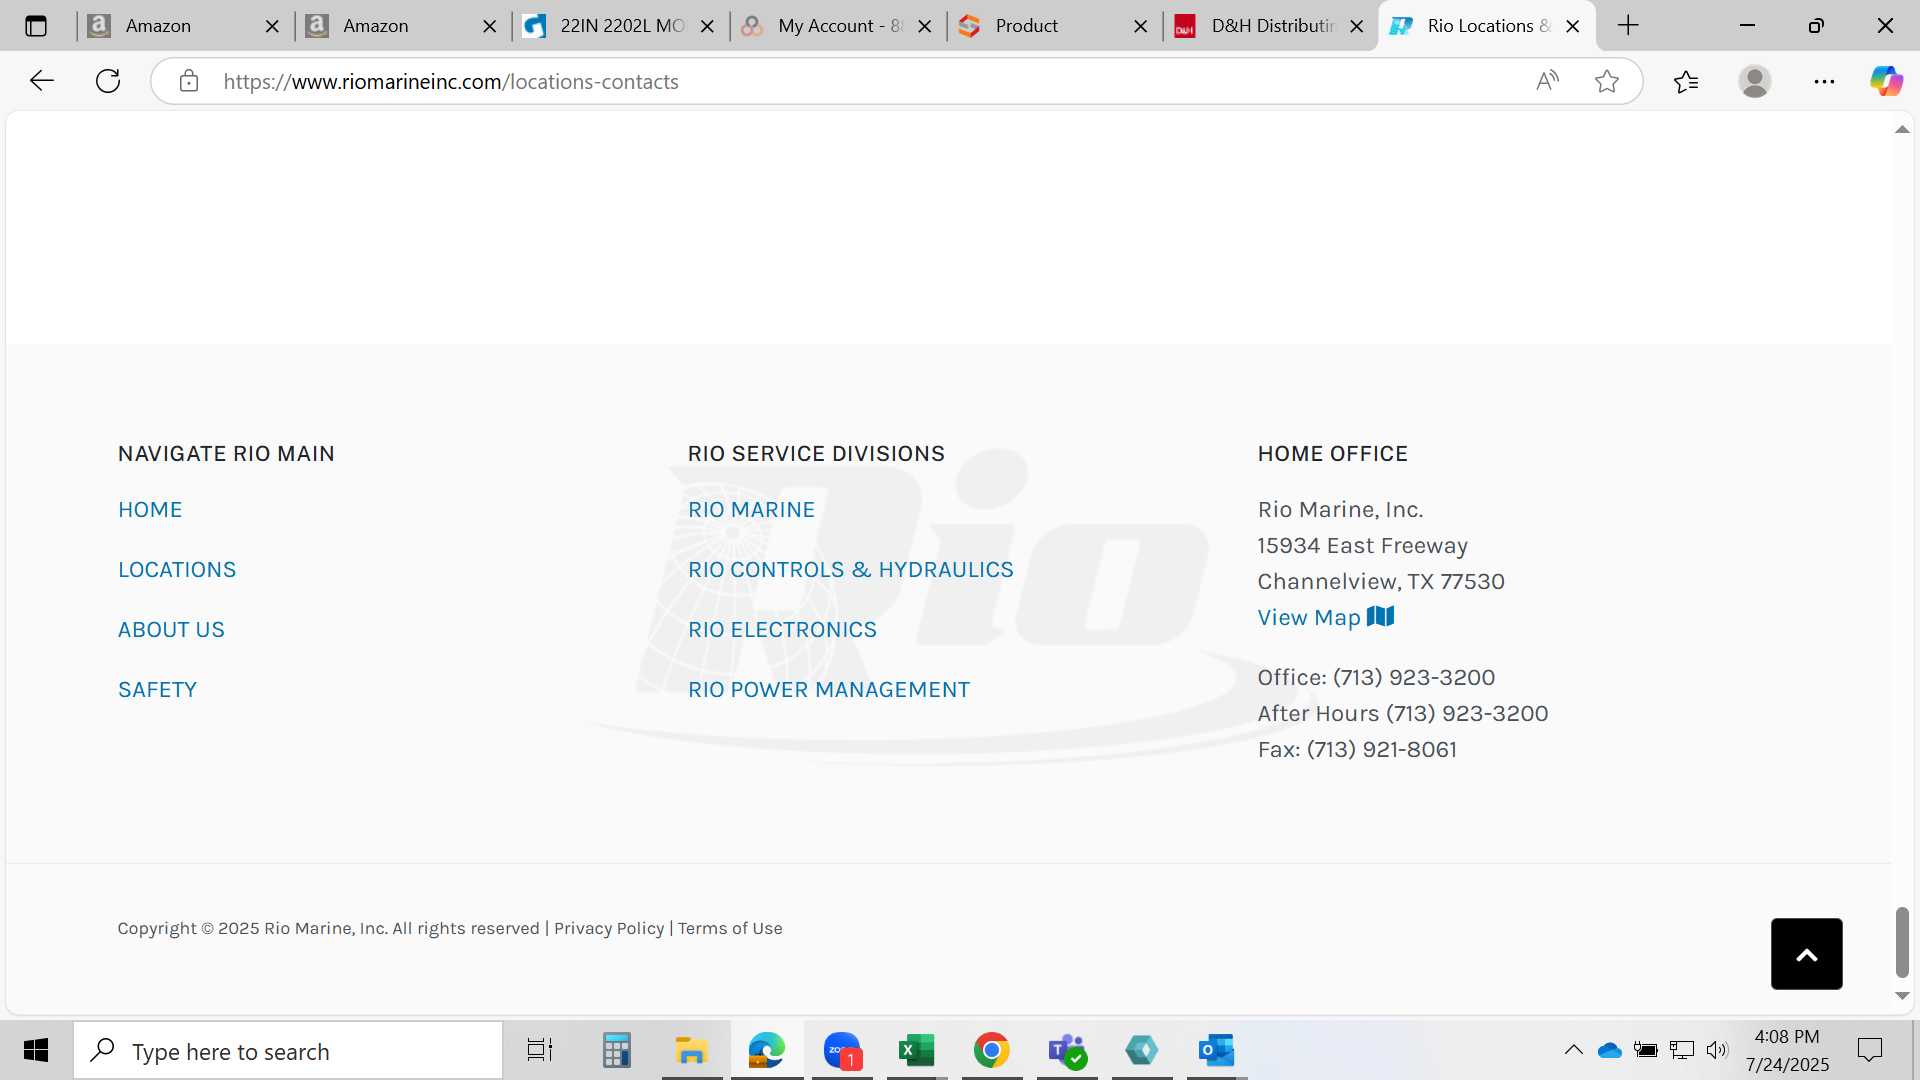The height and width of the screenshot is (1080, 1920).
Task: Close the Rio Locations tab
Action: click(1573, 26)
